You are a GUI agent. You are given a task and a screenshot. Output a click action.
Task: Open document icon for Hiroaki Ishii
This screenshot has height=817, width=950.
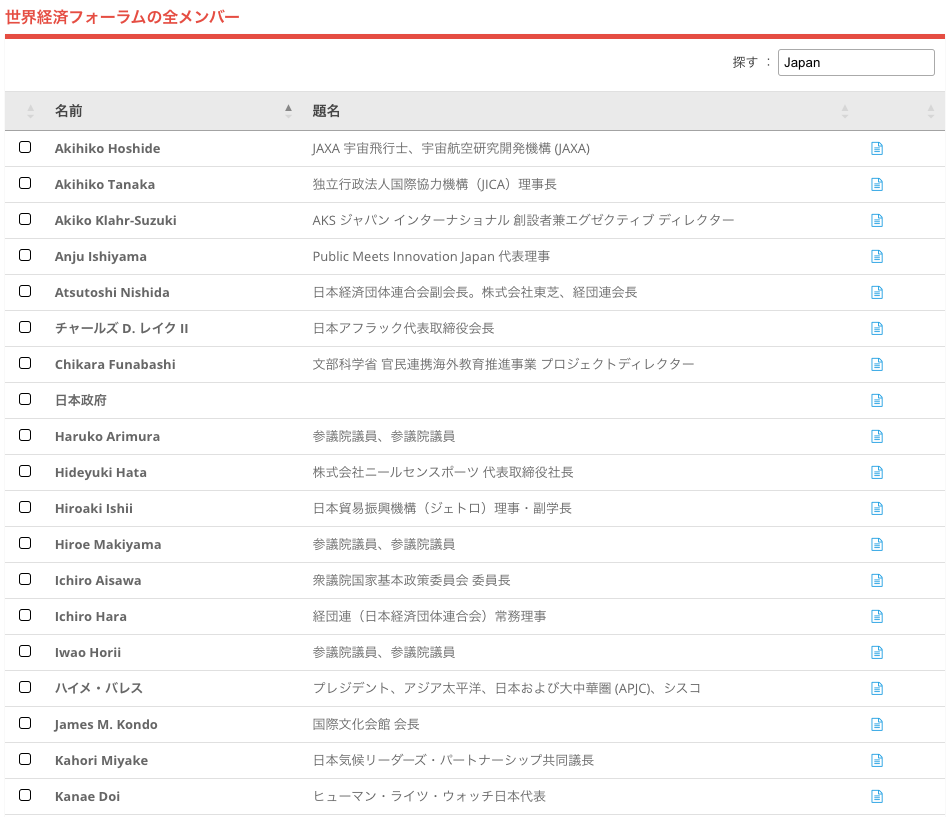(x=877, y=509)
